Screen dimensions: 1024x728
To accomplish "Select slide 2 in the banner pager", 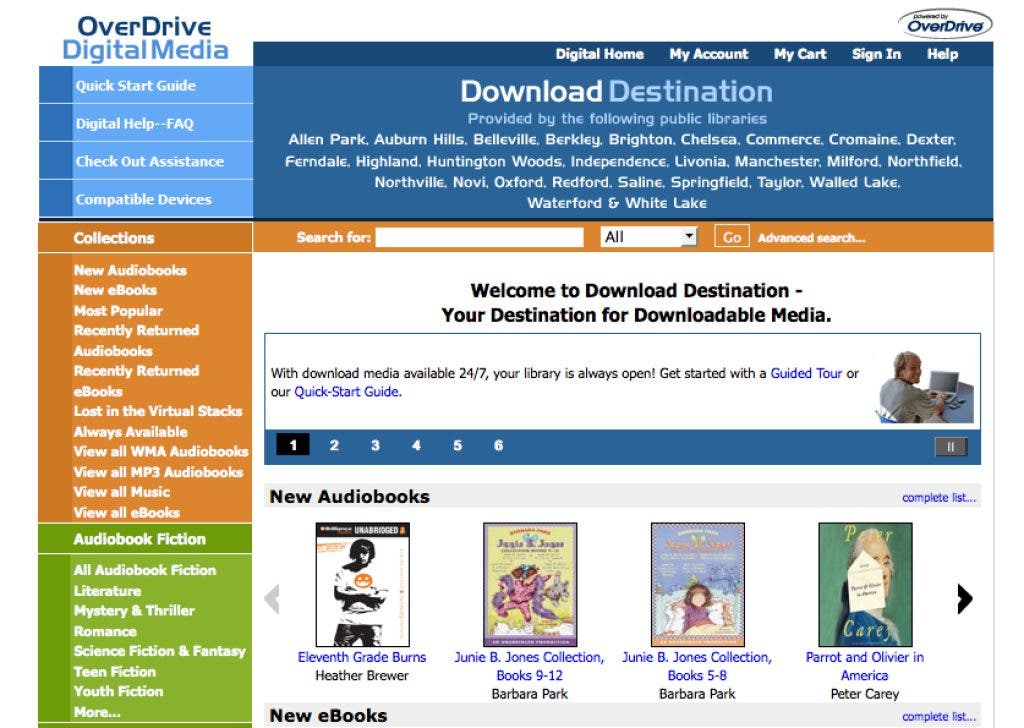I will point(334,445).
